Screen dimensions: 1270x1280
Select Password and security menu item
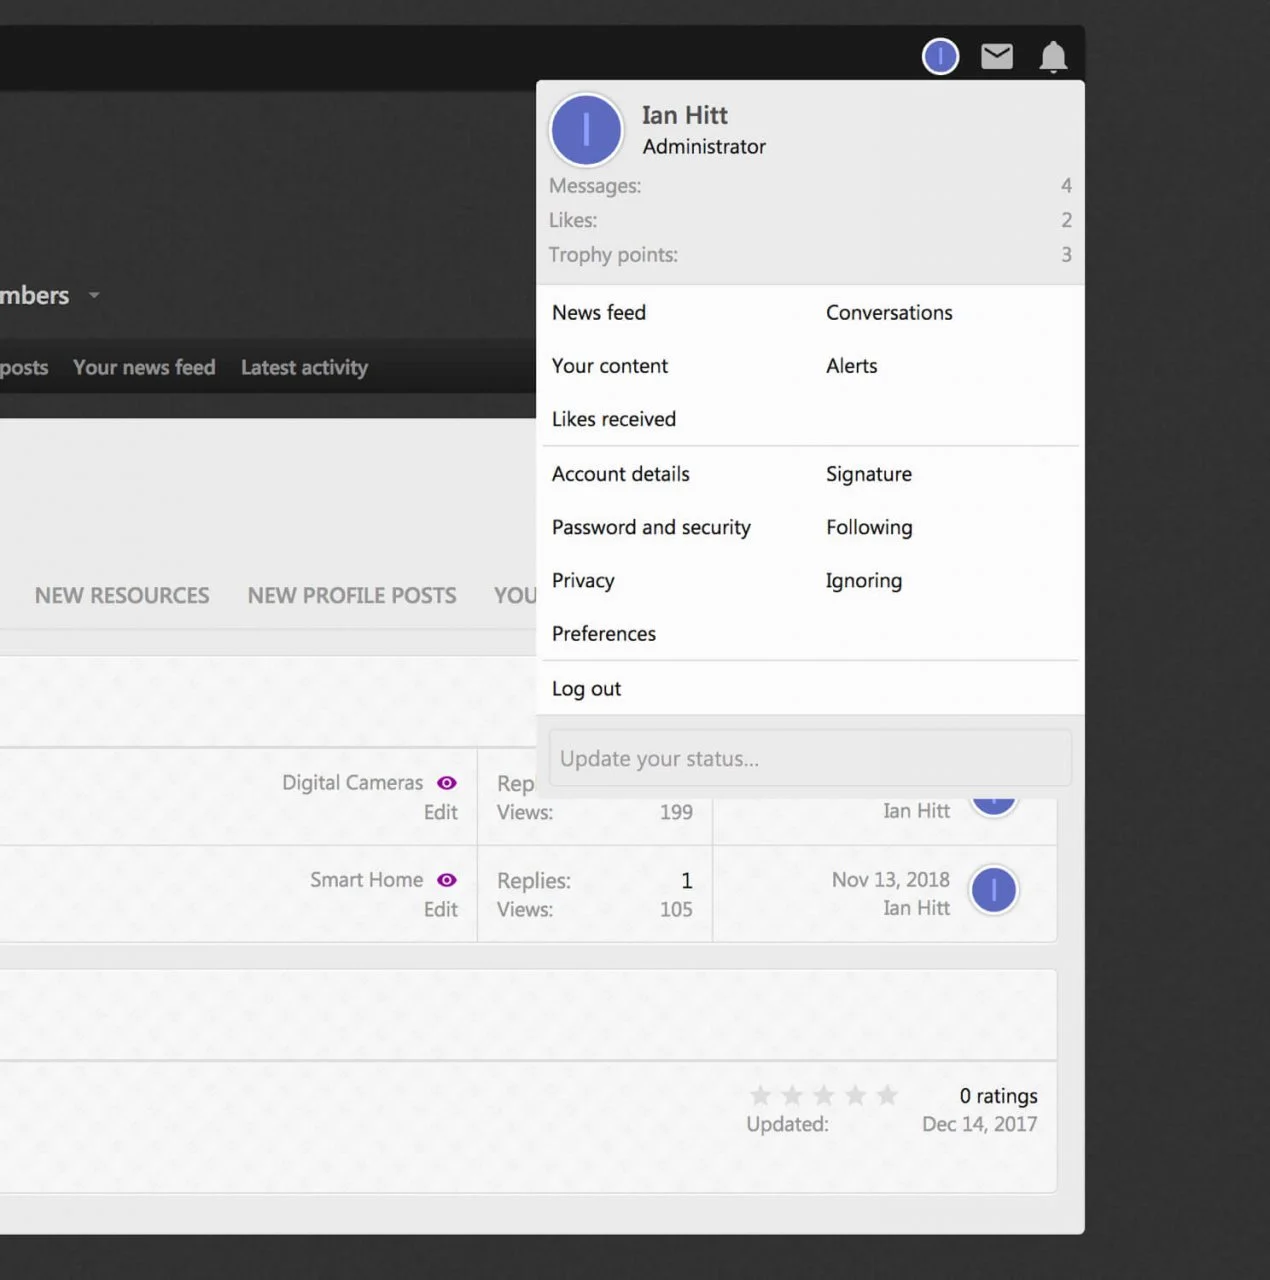(651, 528)
